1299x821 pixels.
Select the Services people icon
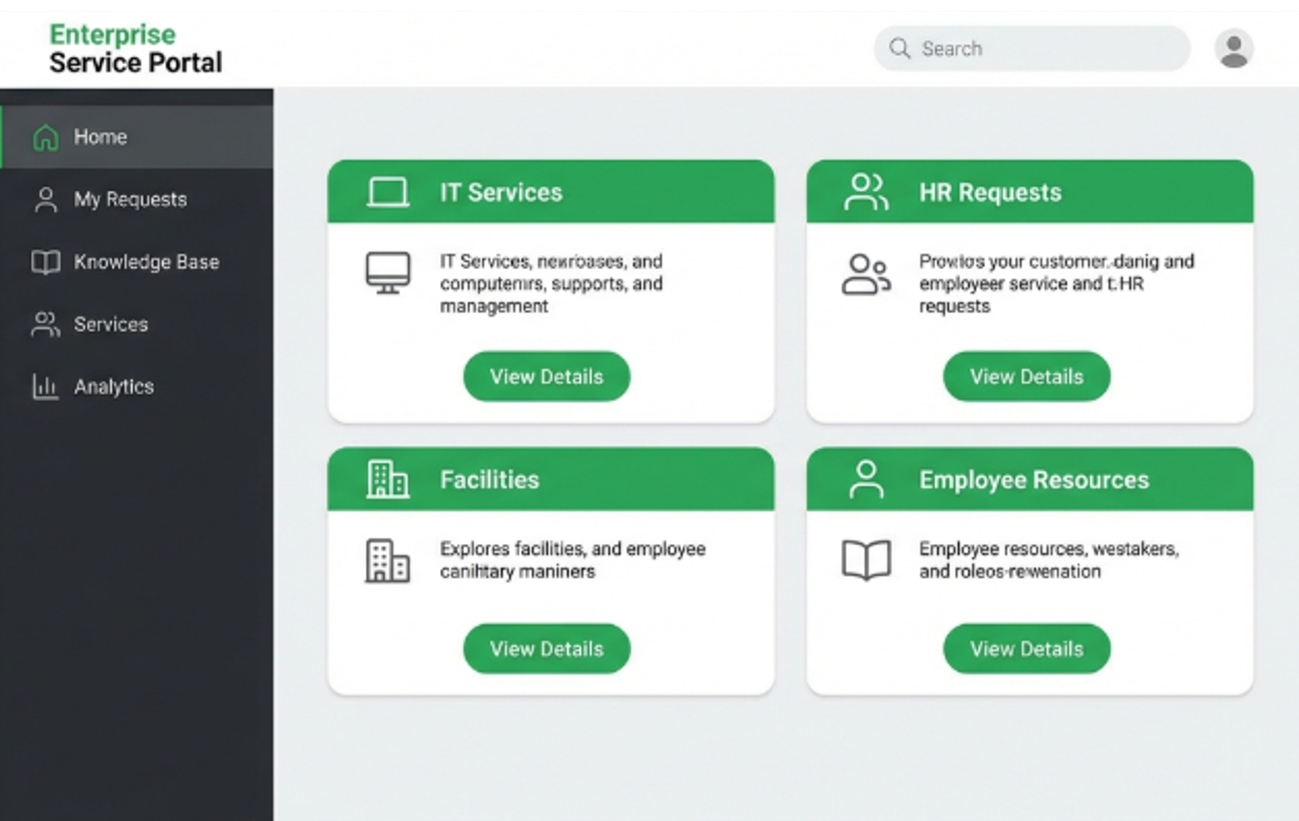pyautogui.click(x=45, y=323)
